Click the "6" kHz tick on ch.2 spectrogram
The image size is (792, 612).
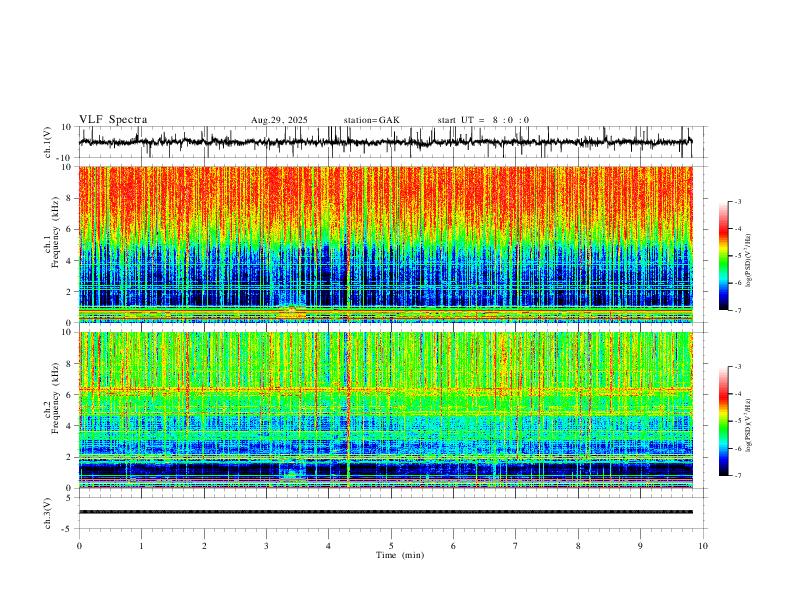tap(70, 395)
